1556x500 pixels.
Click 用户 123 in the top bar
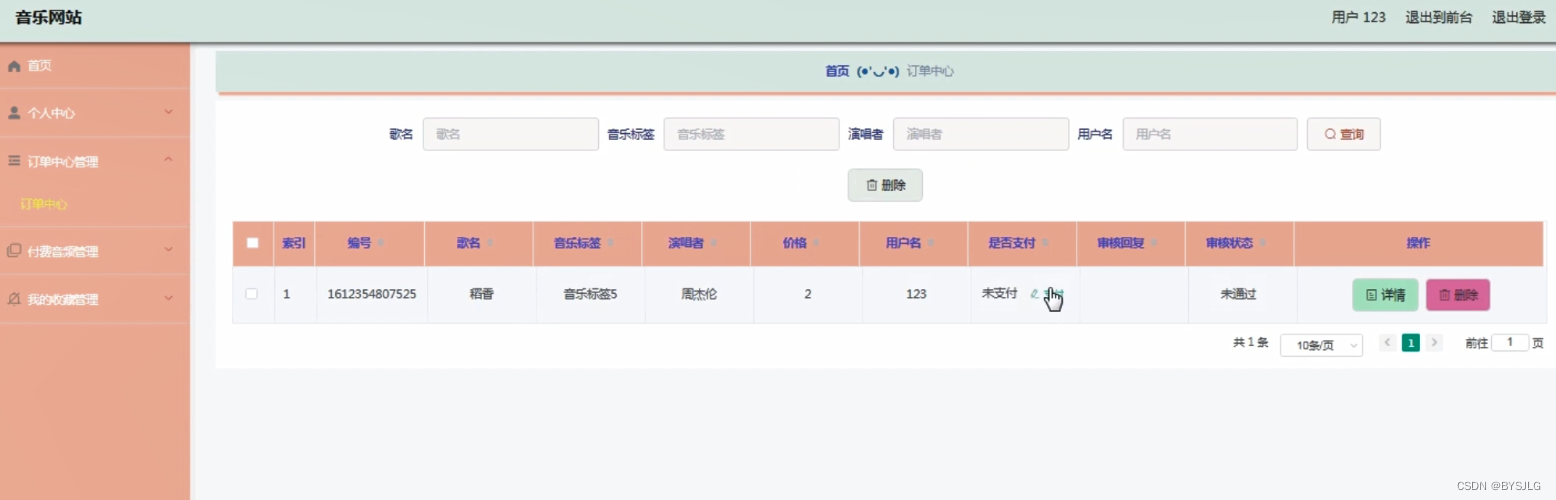click(1359, 17)
